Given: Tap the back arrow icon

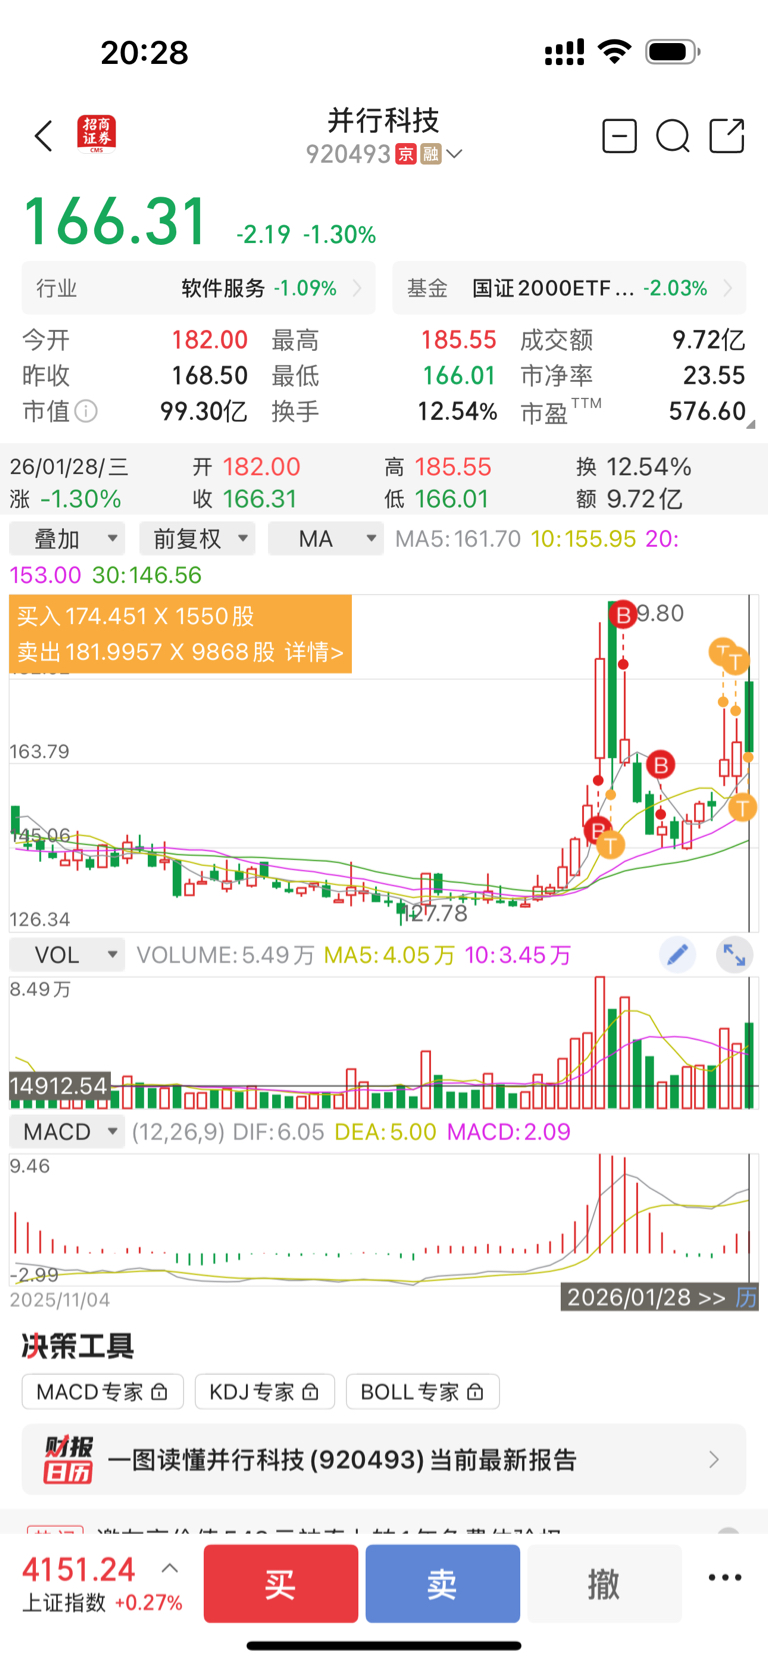Looking at the screenshot, I should 43,136.
